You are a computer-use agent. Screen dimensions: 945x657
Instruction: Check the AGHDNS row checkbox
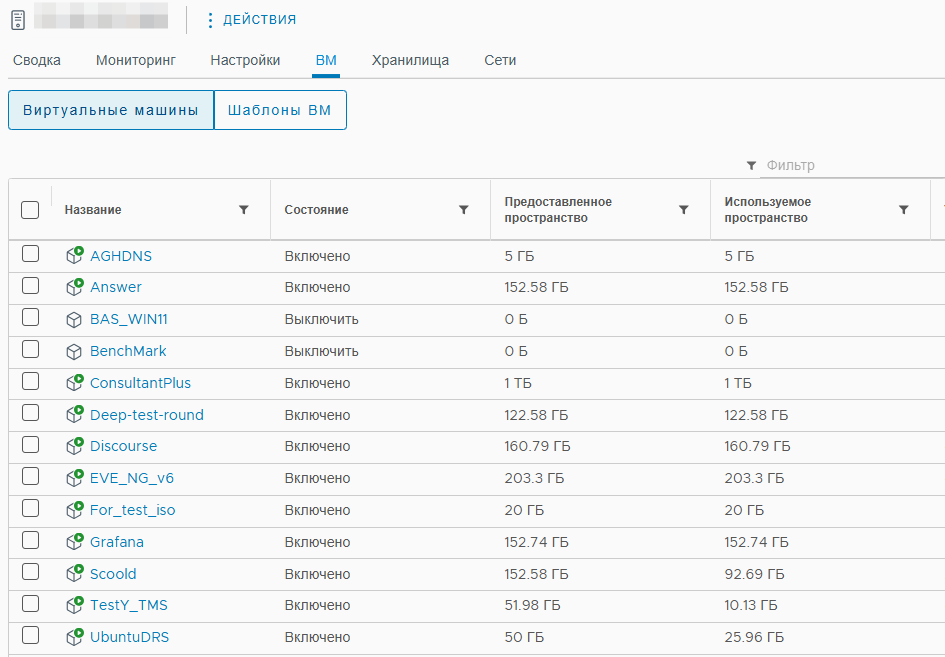[30, 254]
